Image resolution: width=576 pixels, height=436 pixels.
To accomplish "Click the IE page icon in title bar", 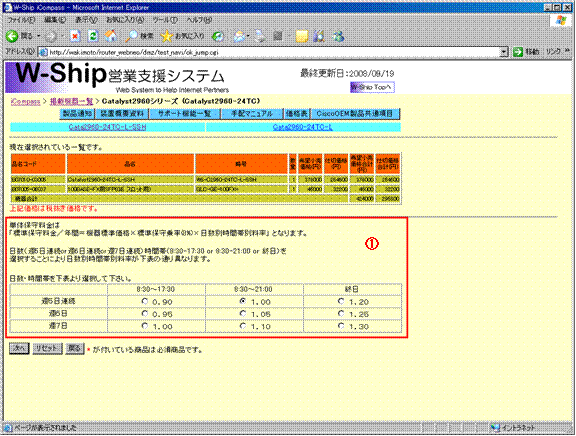I will pos(7,7).
